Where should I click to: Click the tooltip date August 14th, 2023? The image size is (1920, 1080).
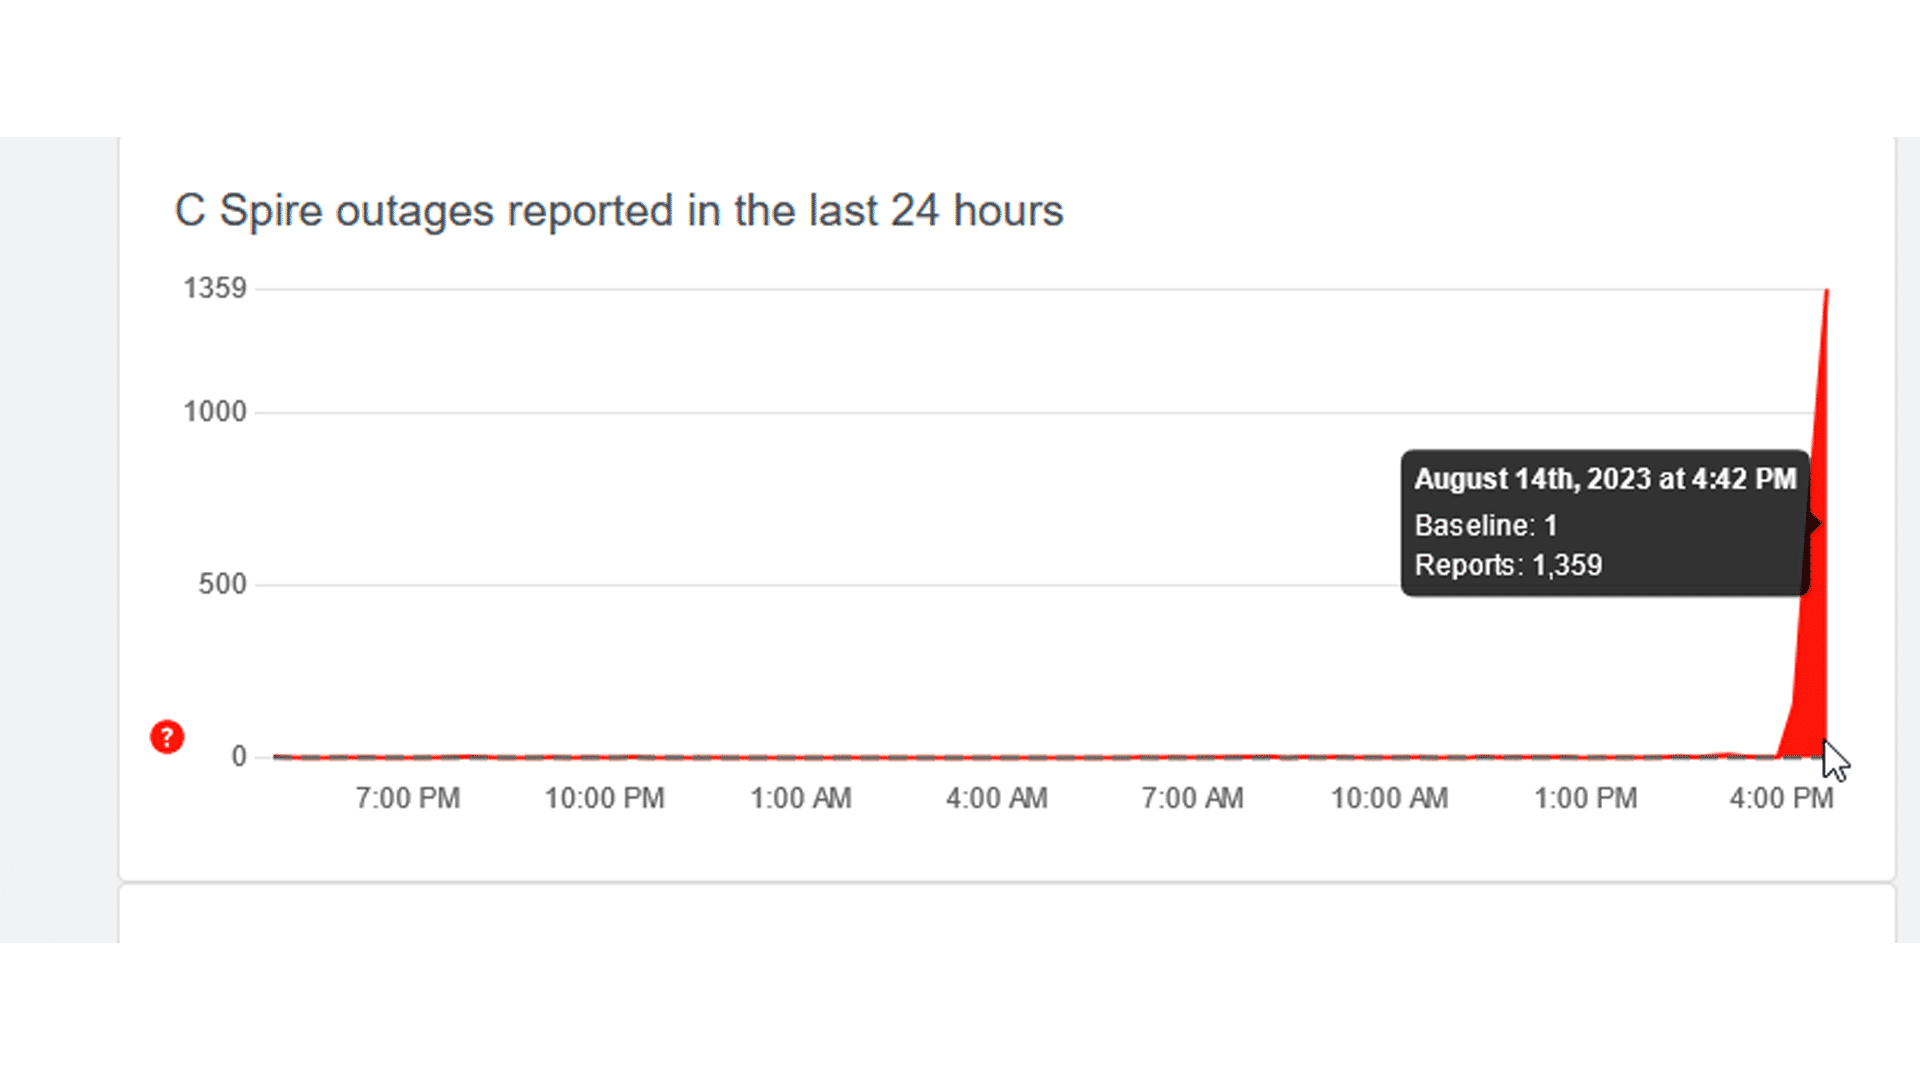tap(1605, 479)
